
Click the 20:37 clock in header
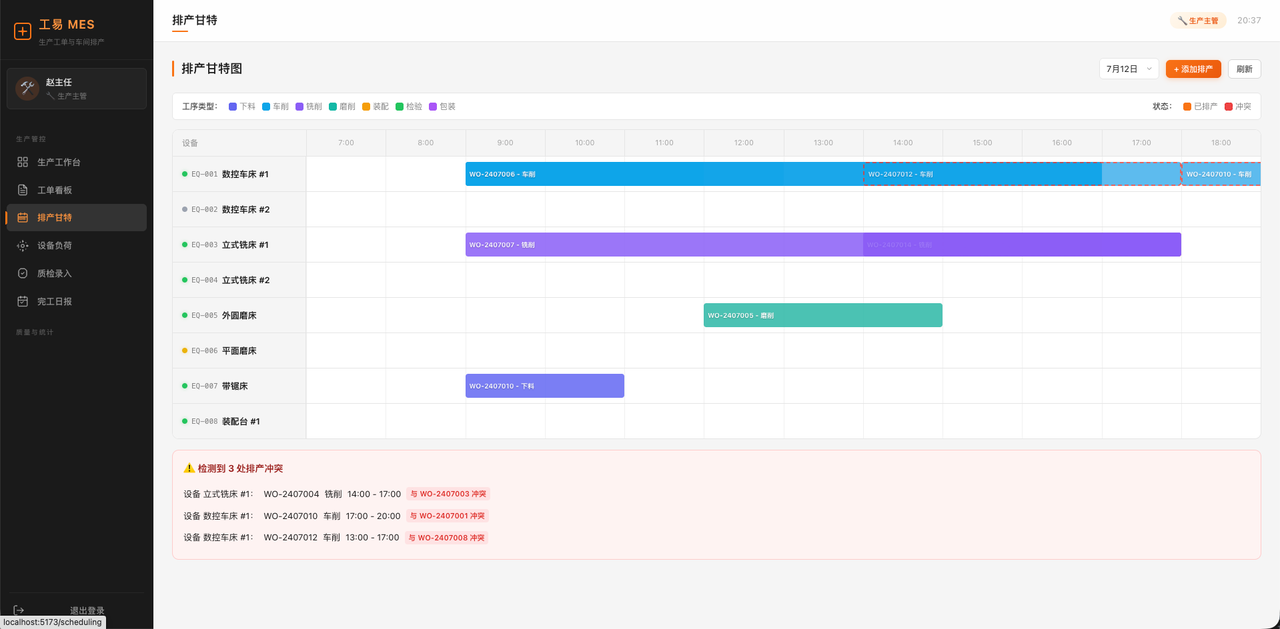[1249, 20]
